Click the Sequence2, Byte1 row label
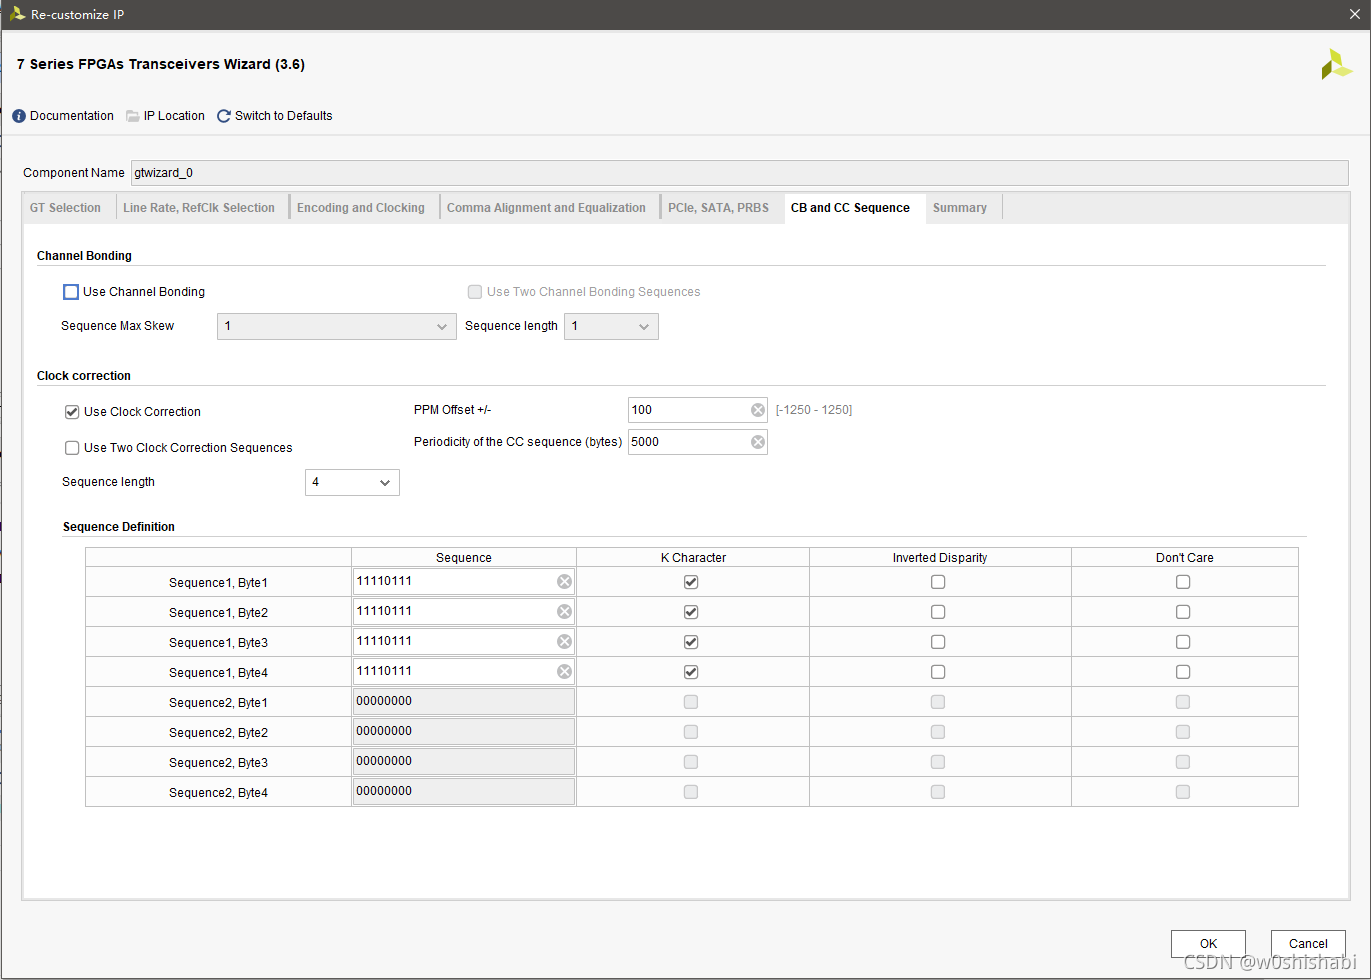Viewport: 1371px width, 980px height. pos(218,703)
